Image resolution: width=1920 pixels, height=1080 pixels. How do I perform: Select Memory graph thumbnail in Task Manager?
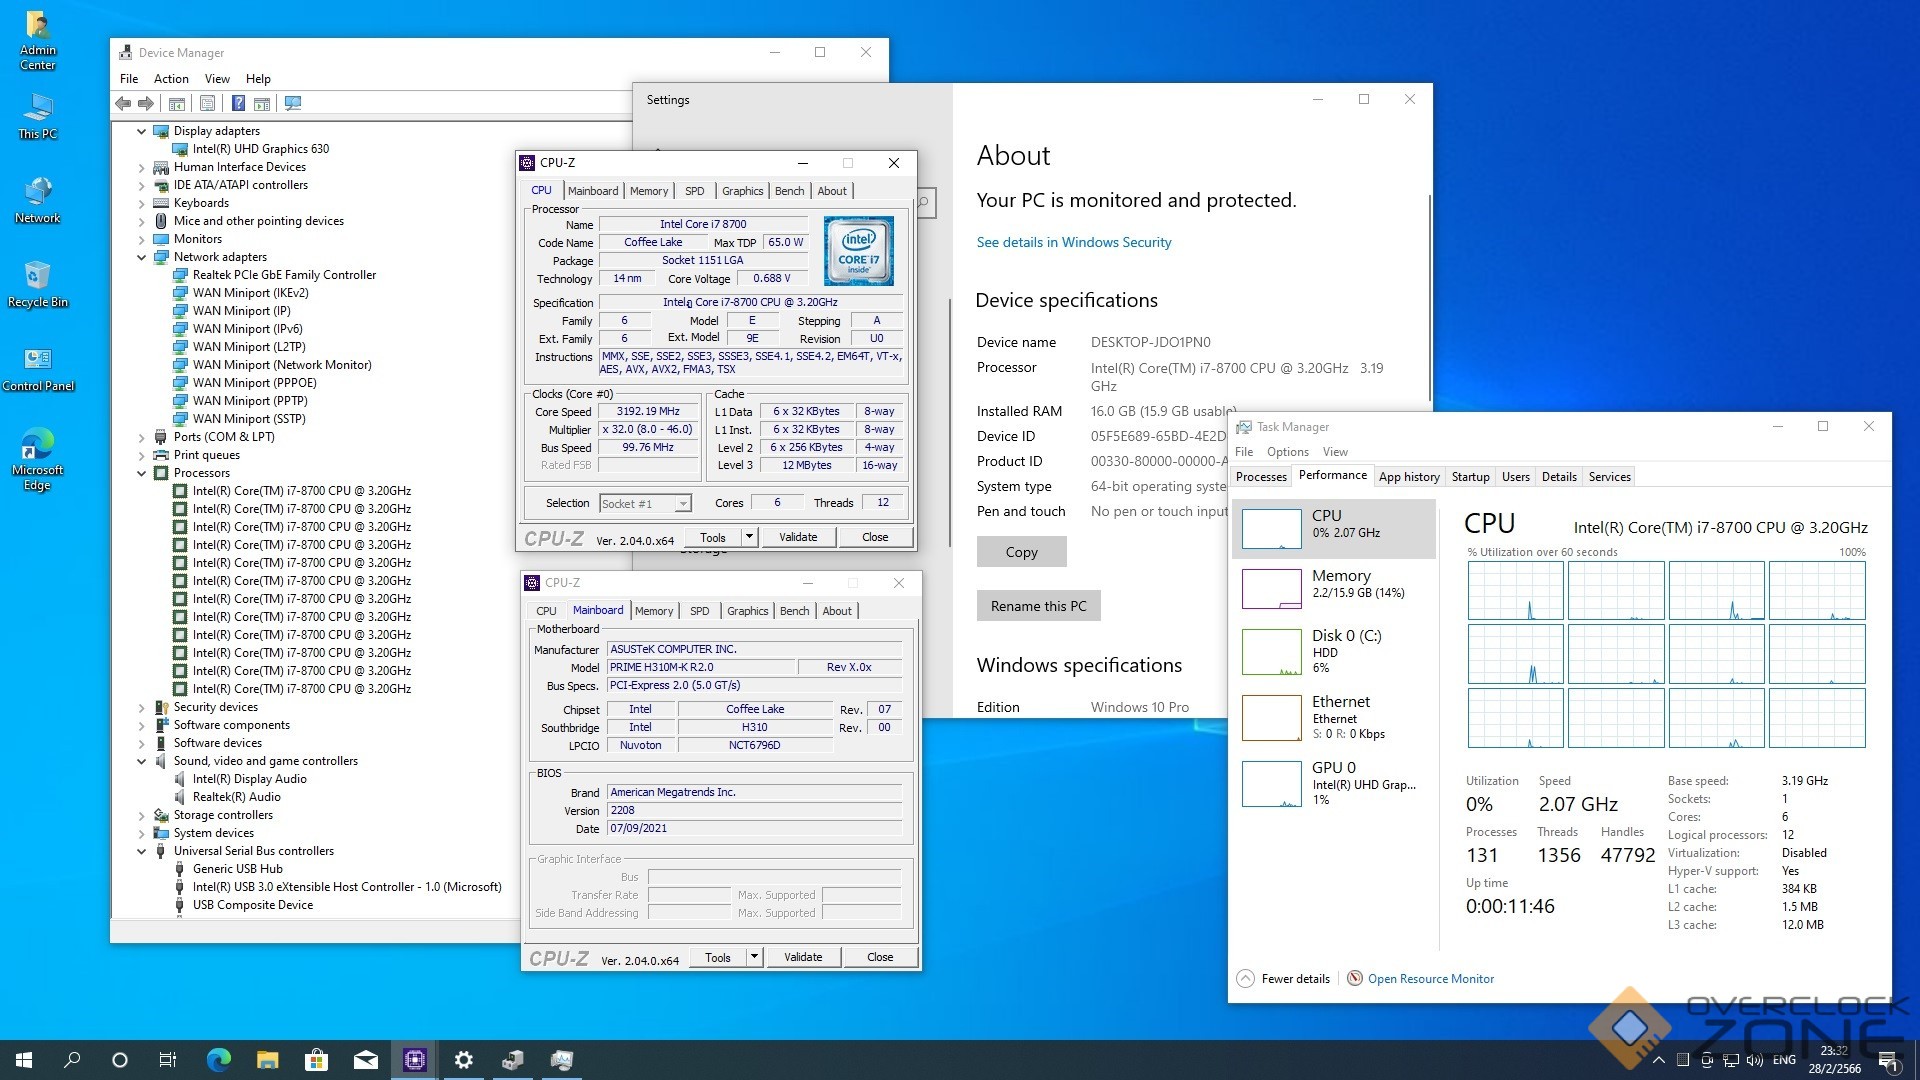click(x=1271, y=588)
